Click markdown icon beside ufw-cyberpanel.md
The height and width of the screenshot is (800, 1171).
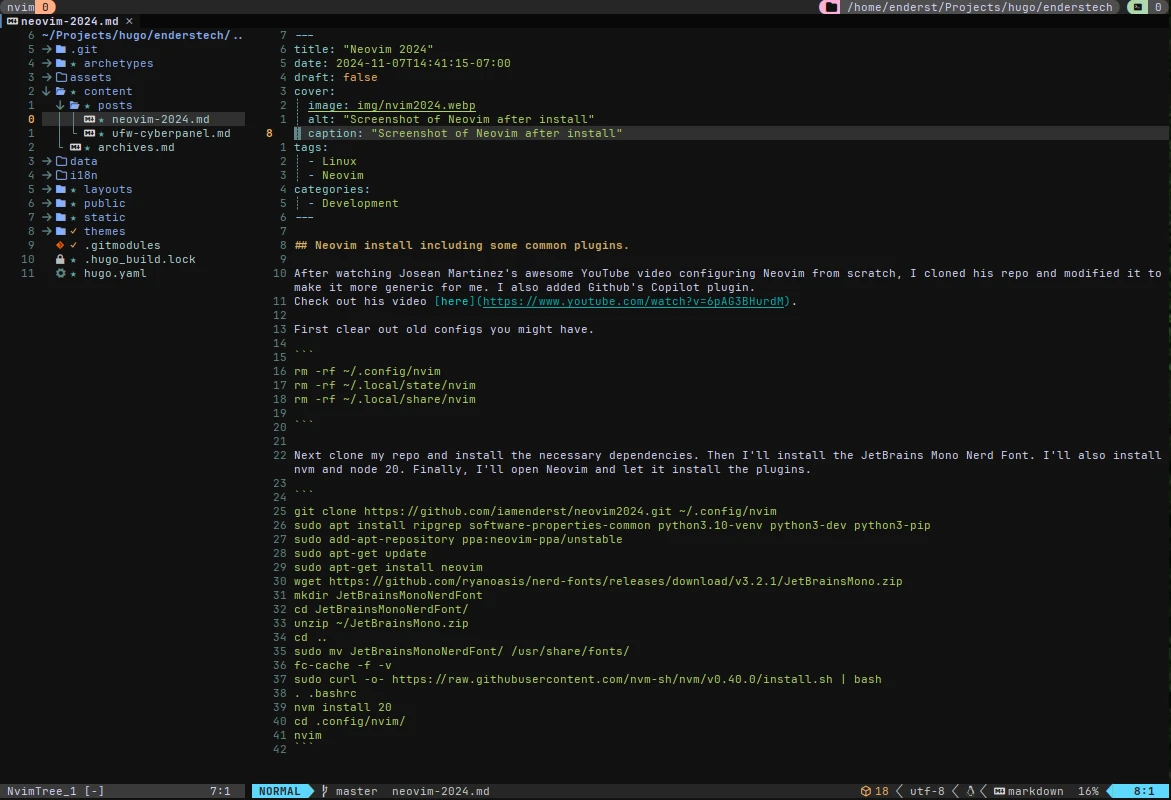coord(89,134)
